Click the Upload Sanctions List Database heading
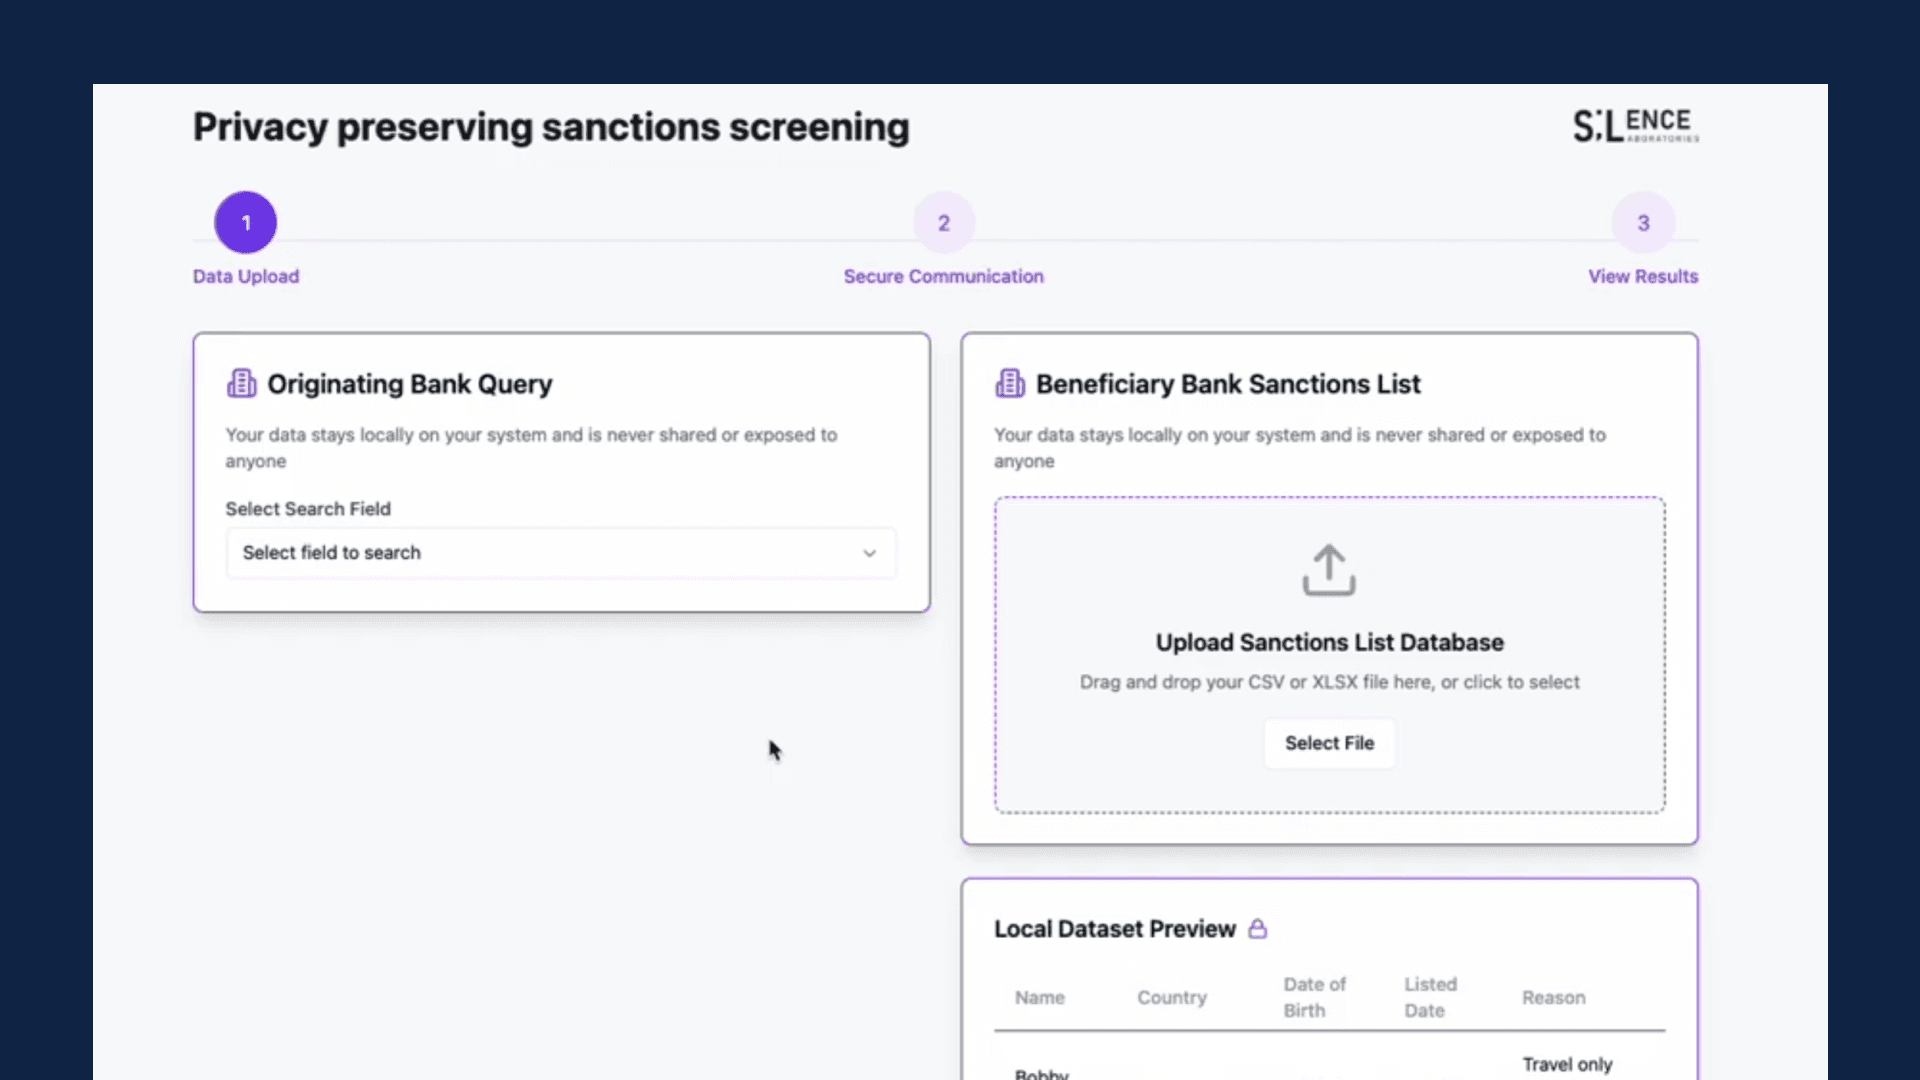Viewport: 1920px width, 1080px height. (1329, 642)
